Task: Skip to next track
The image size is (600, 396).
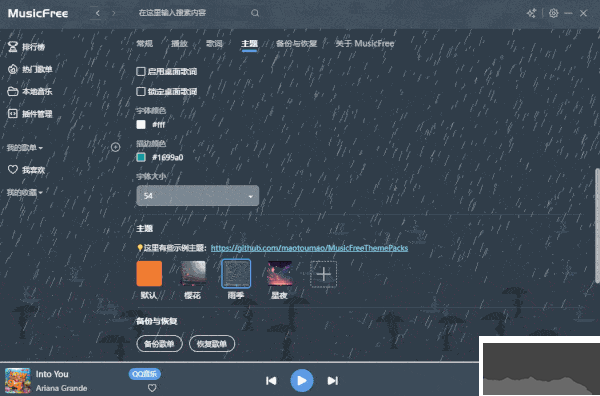Action: (333, 381)
